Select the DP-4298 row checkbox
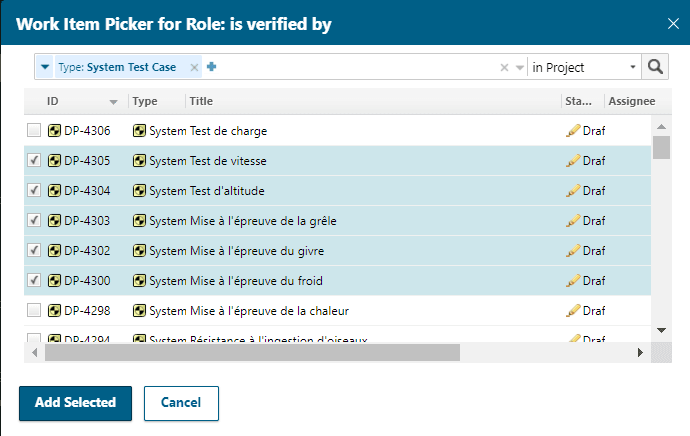This screenshot has width=690, height=436. pyautogui.click(x=34, y=310)
